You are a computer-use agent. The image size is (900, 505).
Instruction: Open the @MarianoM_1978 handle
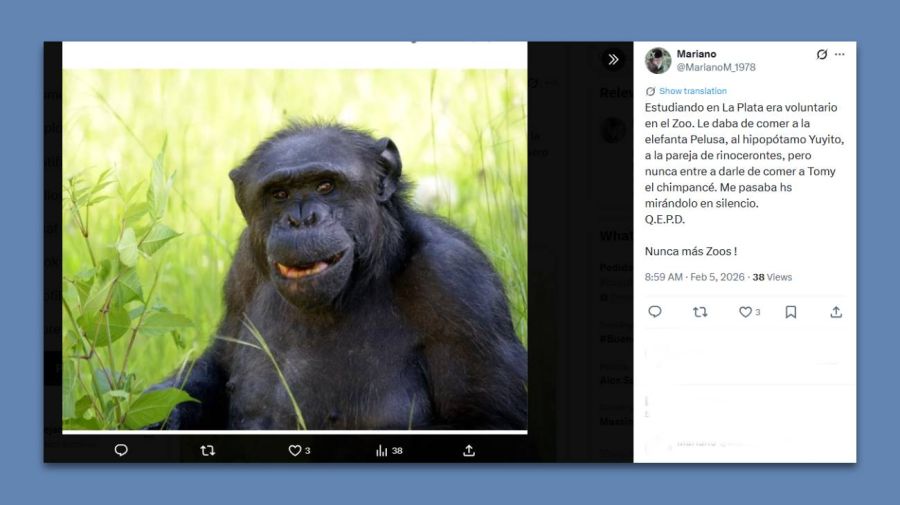point(716,67)
